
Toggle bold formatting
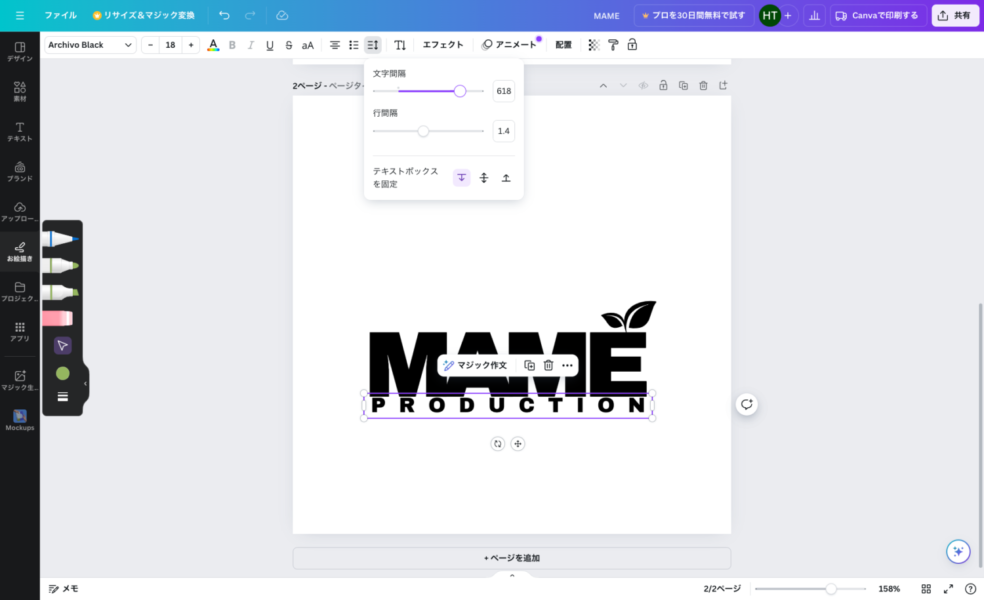(232, 45)
